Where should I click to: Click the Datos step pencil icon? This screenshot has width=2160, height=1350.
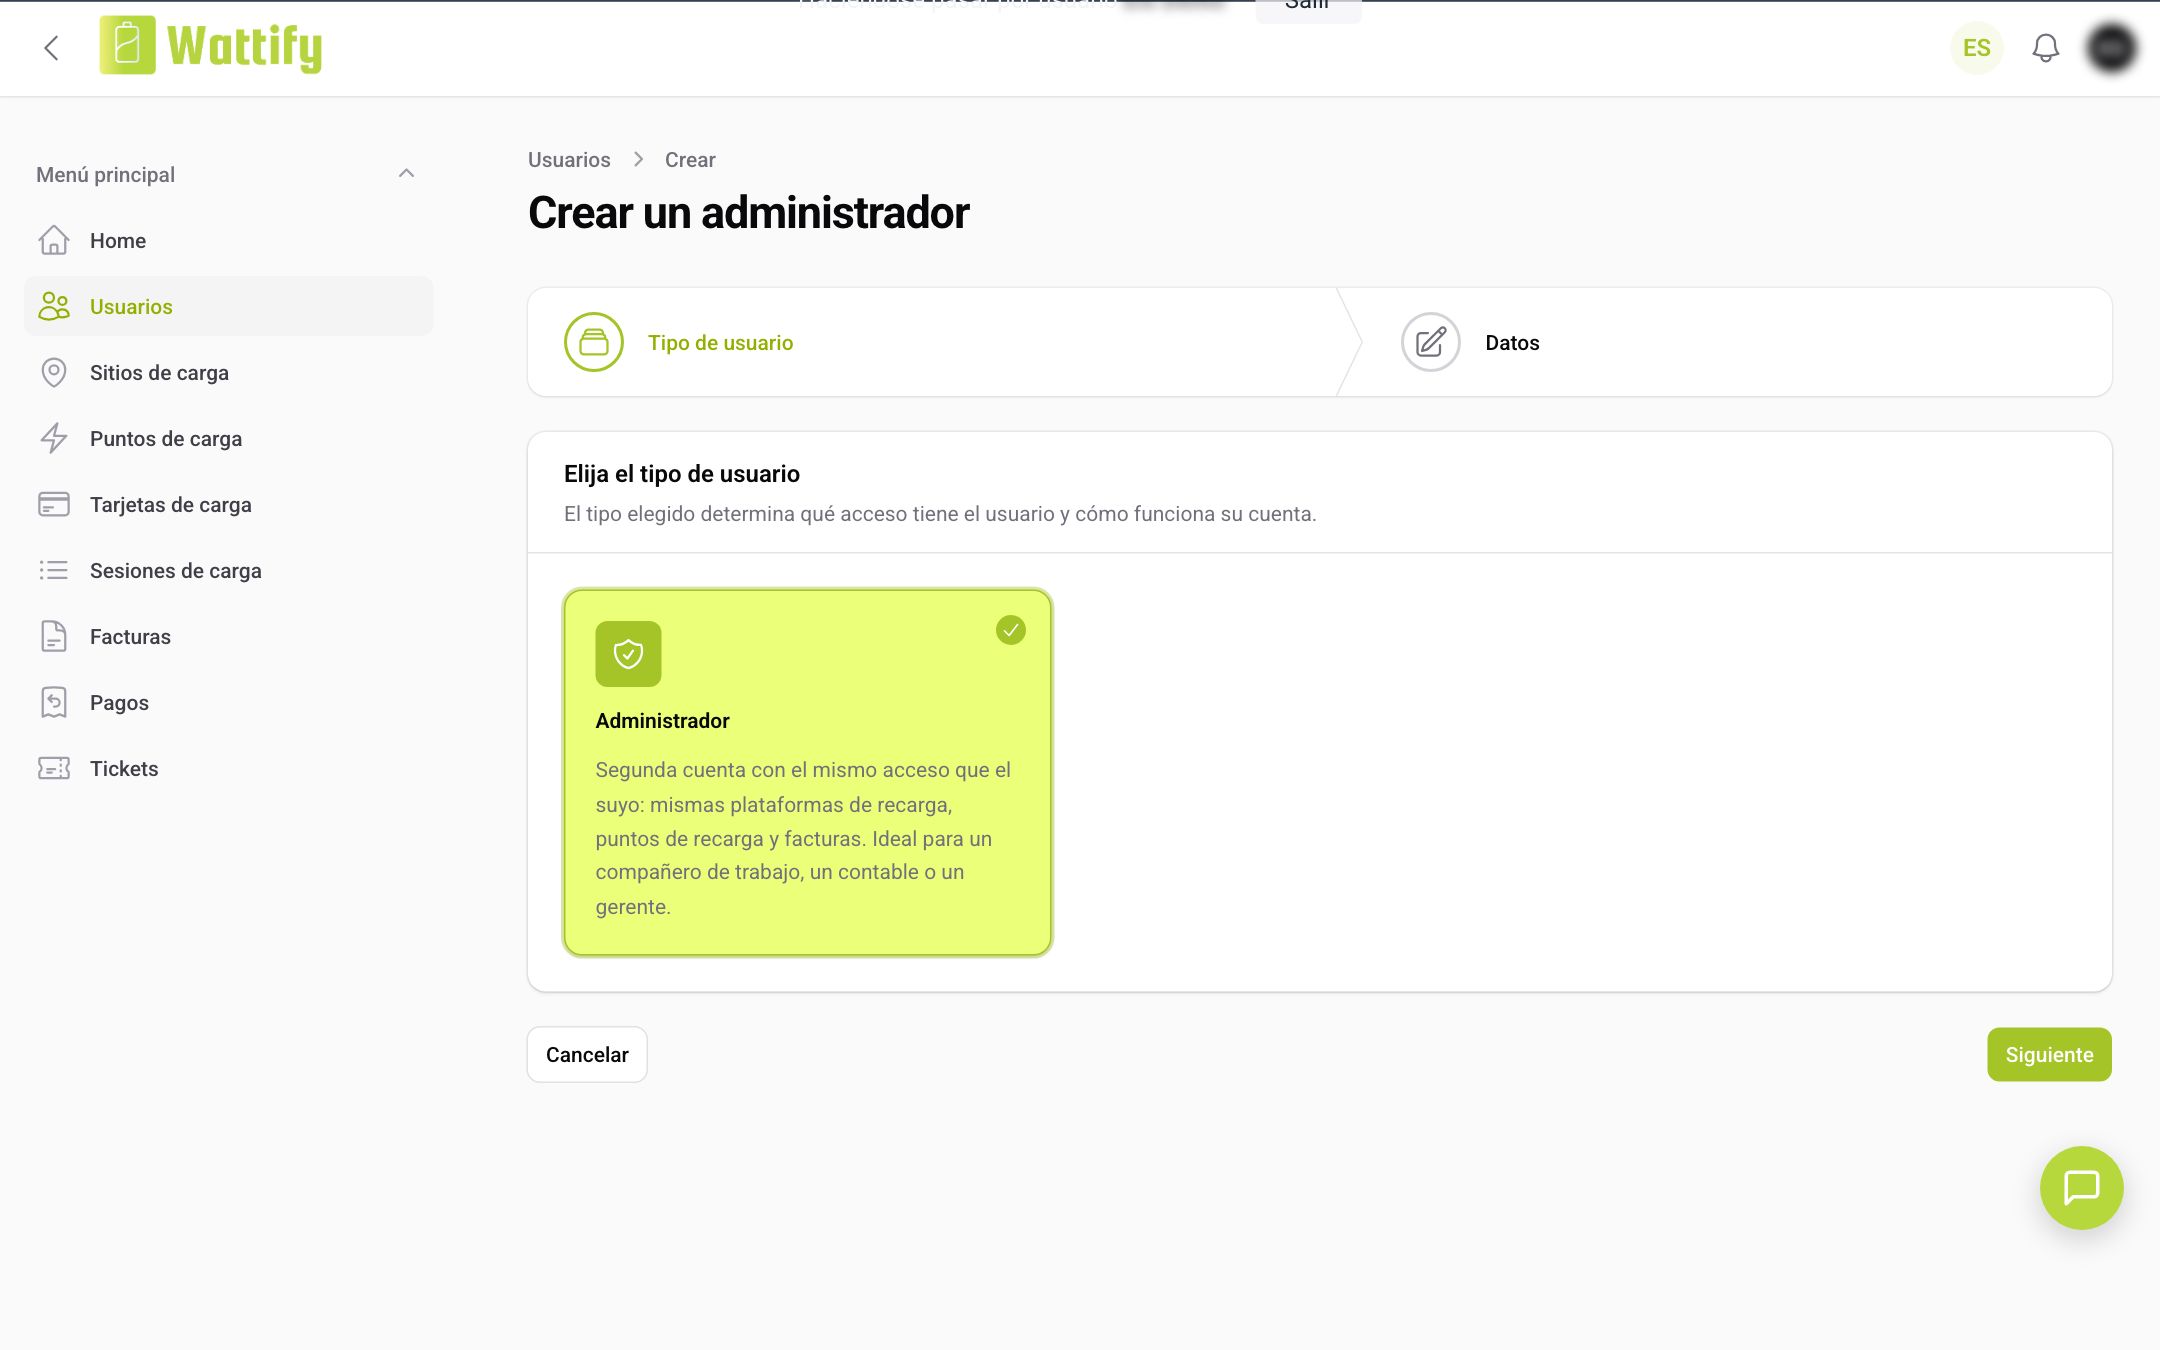[x=1430, y=342]
